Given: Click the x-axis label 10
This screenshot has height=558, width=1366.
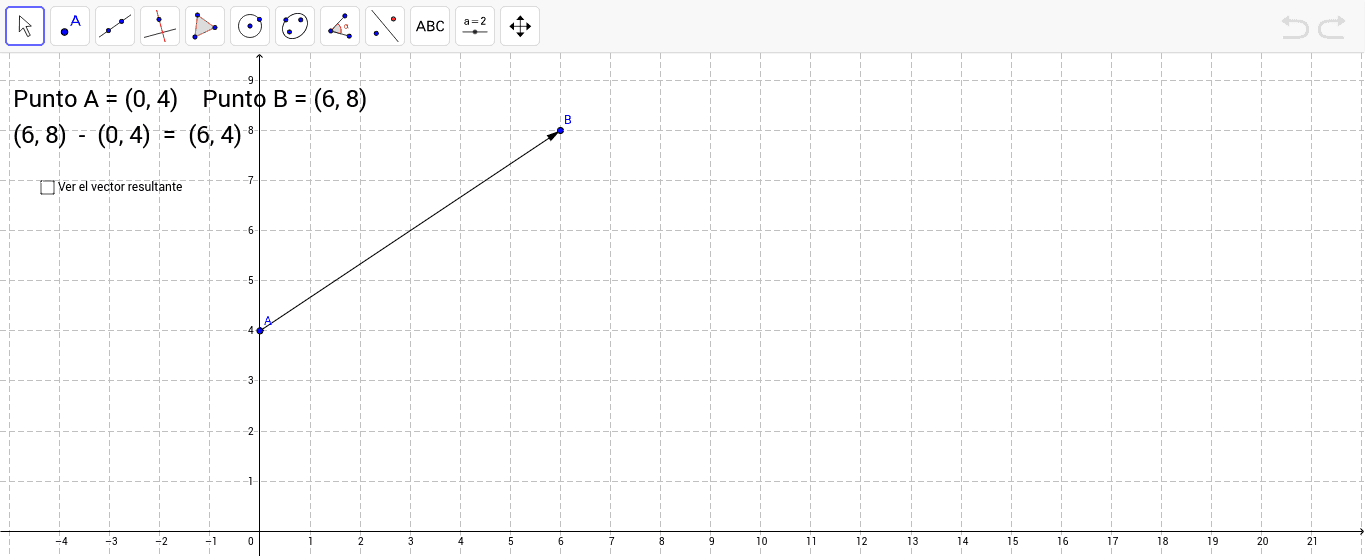Looking at the screenshot, I should 761,542.
